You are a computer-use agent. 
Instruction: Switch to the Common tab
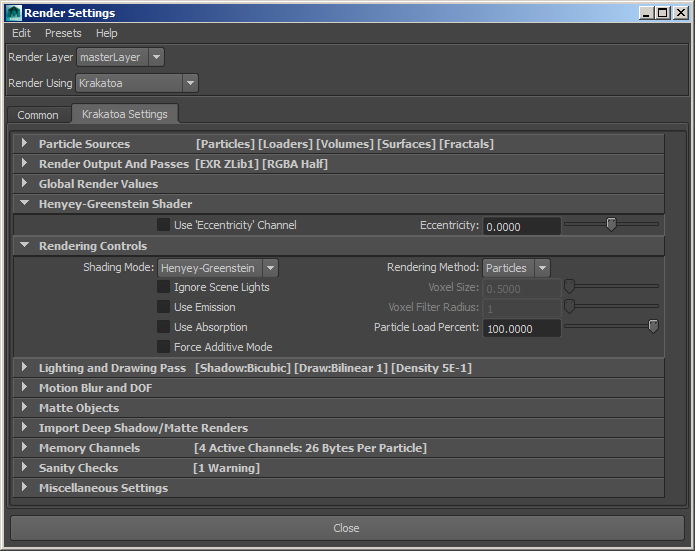click(x=38, y=115)
